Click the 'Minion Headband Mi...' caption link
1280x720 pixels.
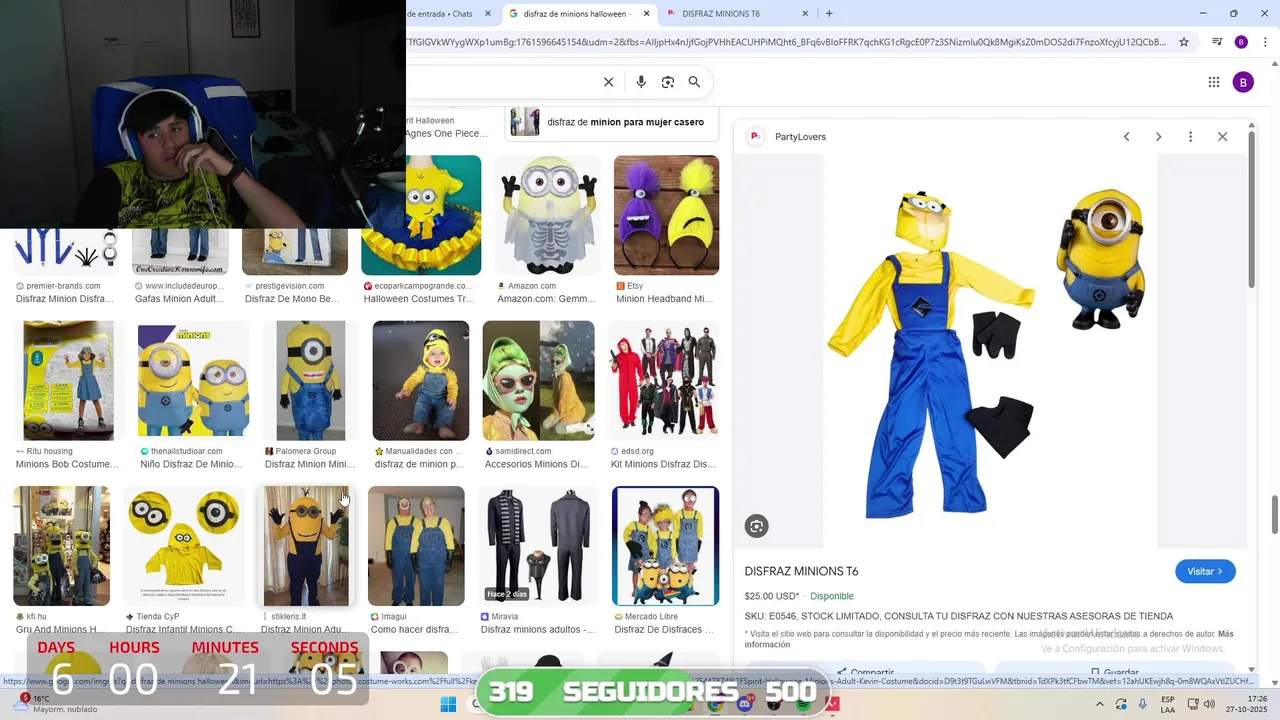click(664, 299)
